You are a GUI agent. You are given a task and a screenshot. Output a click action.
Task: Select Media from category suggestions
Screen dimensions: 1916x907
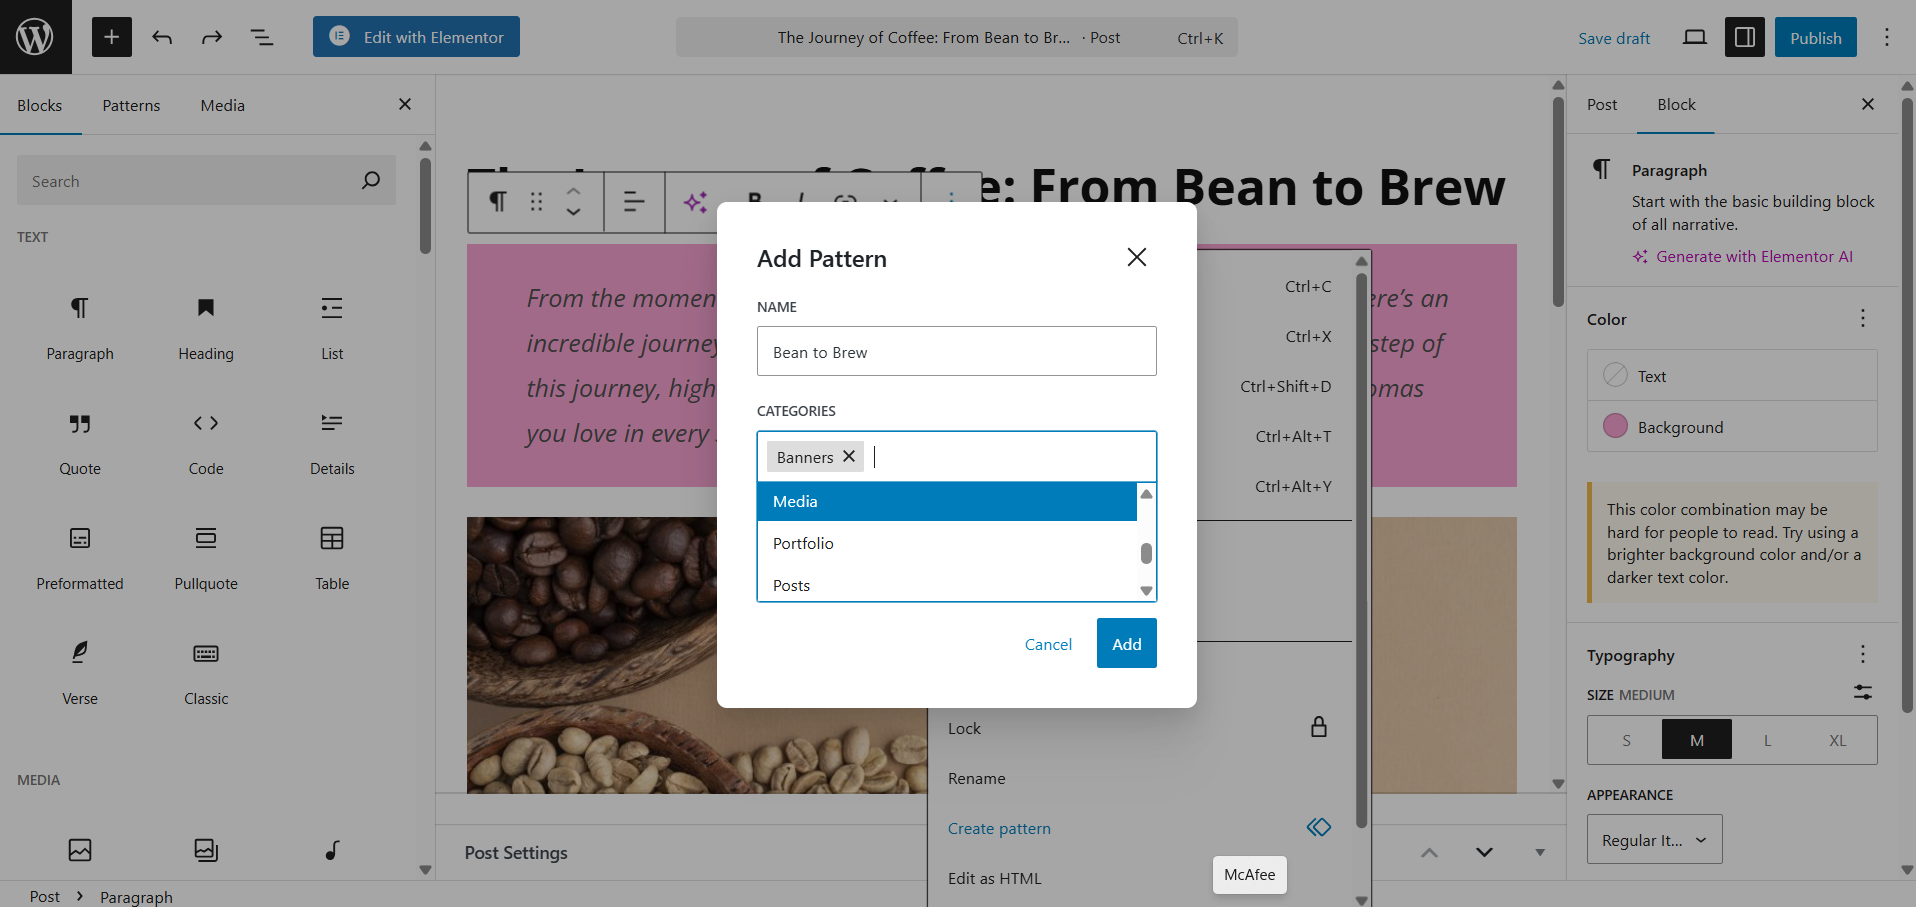[947, 501]
